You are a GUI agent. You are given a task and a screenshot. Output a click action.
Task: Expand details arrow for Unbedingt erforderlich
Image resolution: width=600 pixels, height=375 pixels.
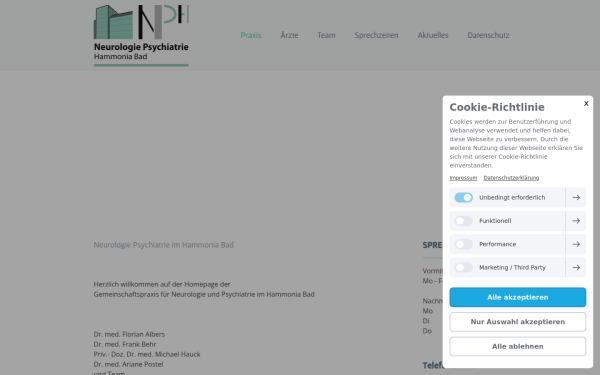[576, 197]
